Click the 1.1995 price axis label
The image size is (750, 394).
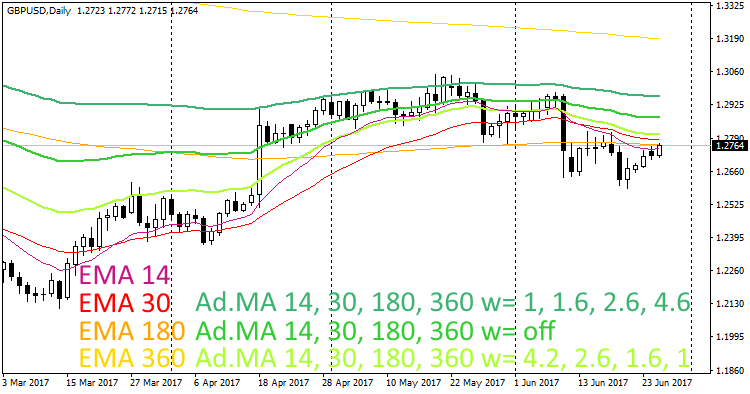click(730, 337)
